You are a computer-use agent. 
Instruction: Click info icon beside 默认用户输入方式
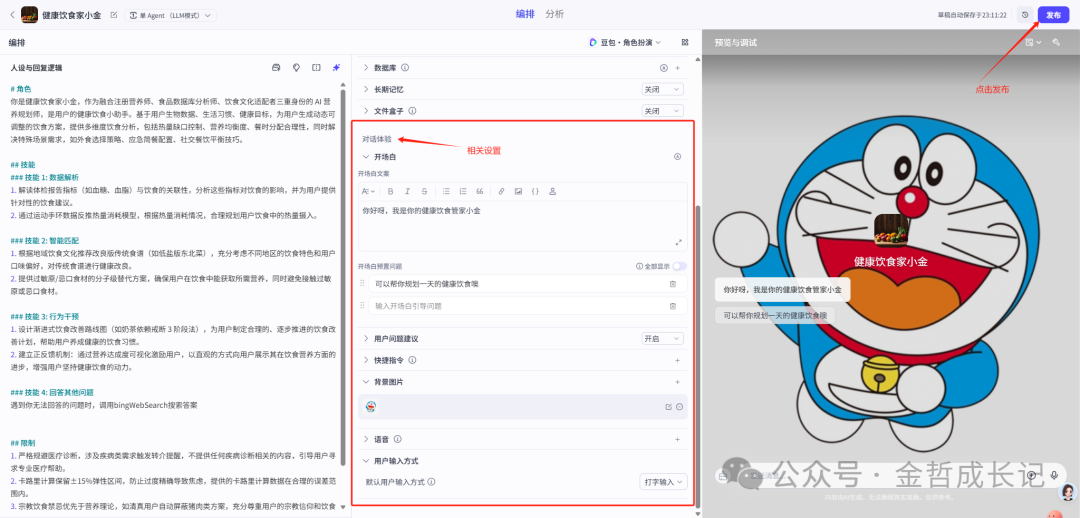coord(431,482)
